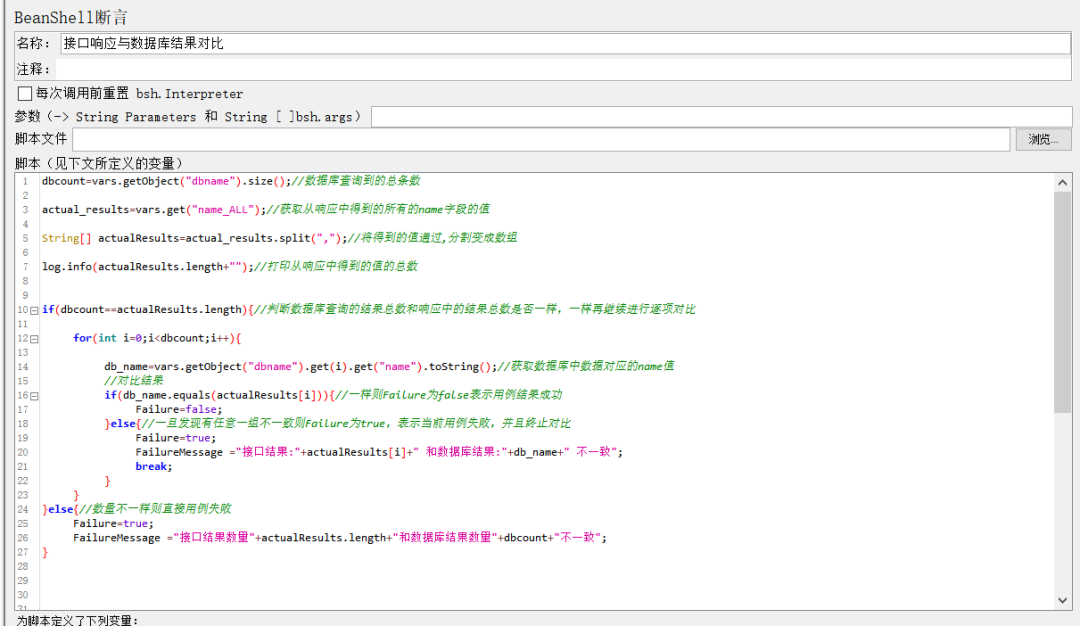This screenshot has width=1080, height=626.
Task: Click FailureMessage line 26 with 接口结果数量
Action: click(x=340, y=538)
